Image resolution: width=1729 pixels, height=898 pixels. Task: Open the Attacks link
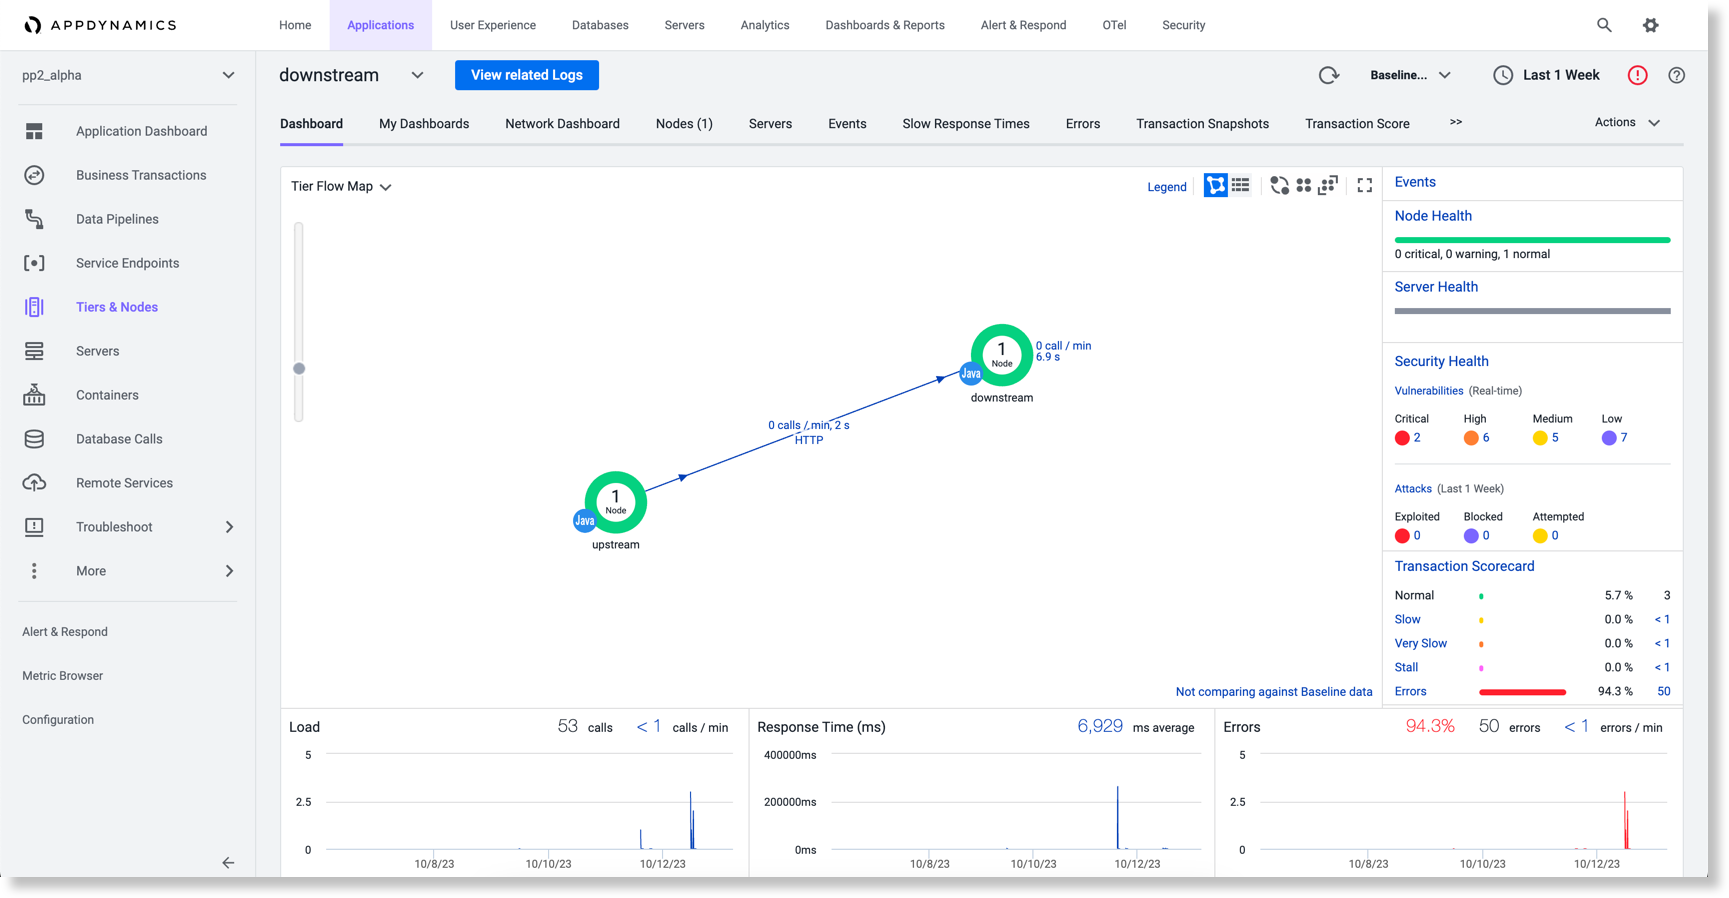point(1413,489)
